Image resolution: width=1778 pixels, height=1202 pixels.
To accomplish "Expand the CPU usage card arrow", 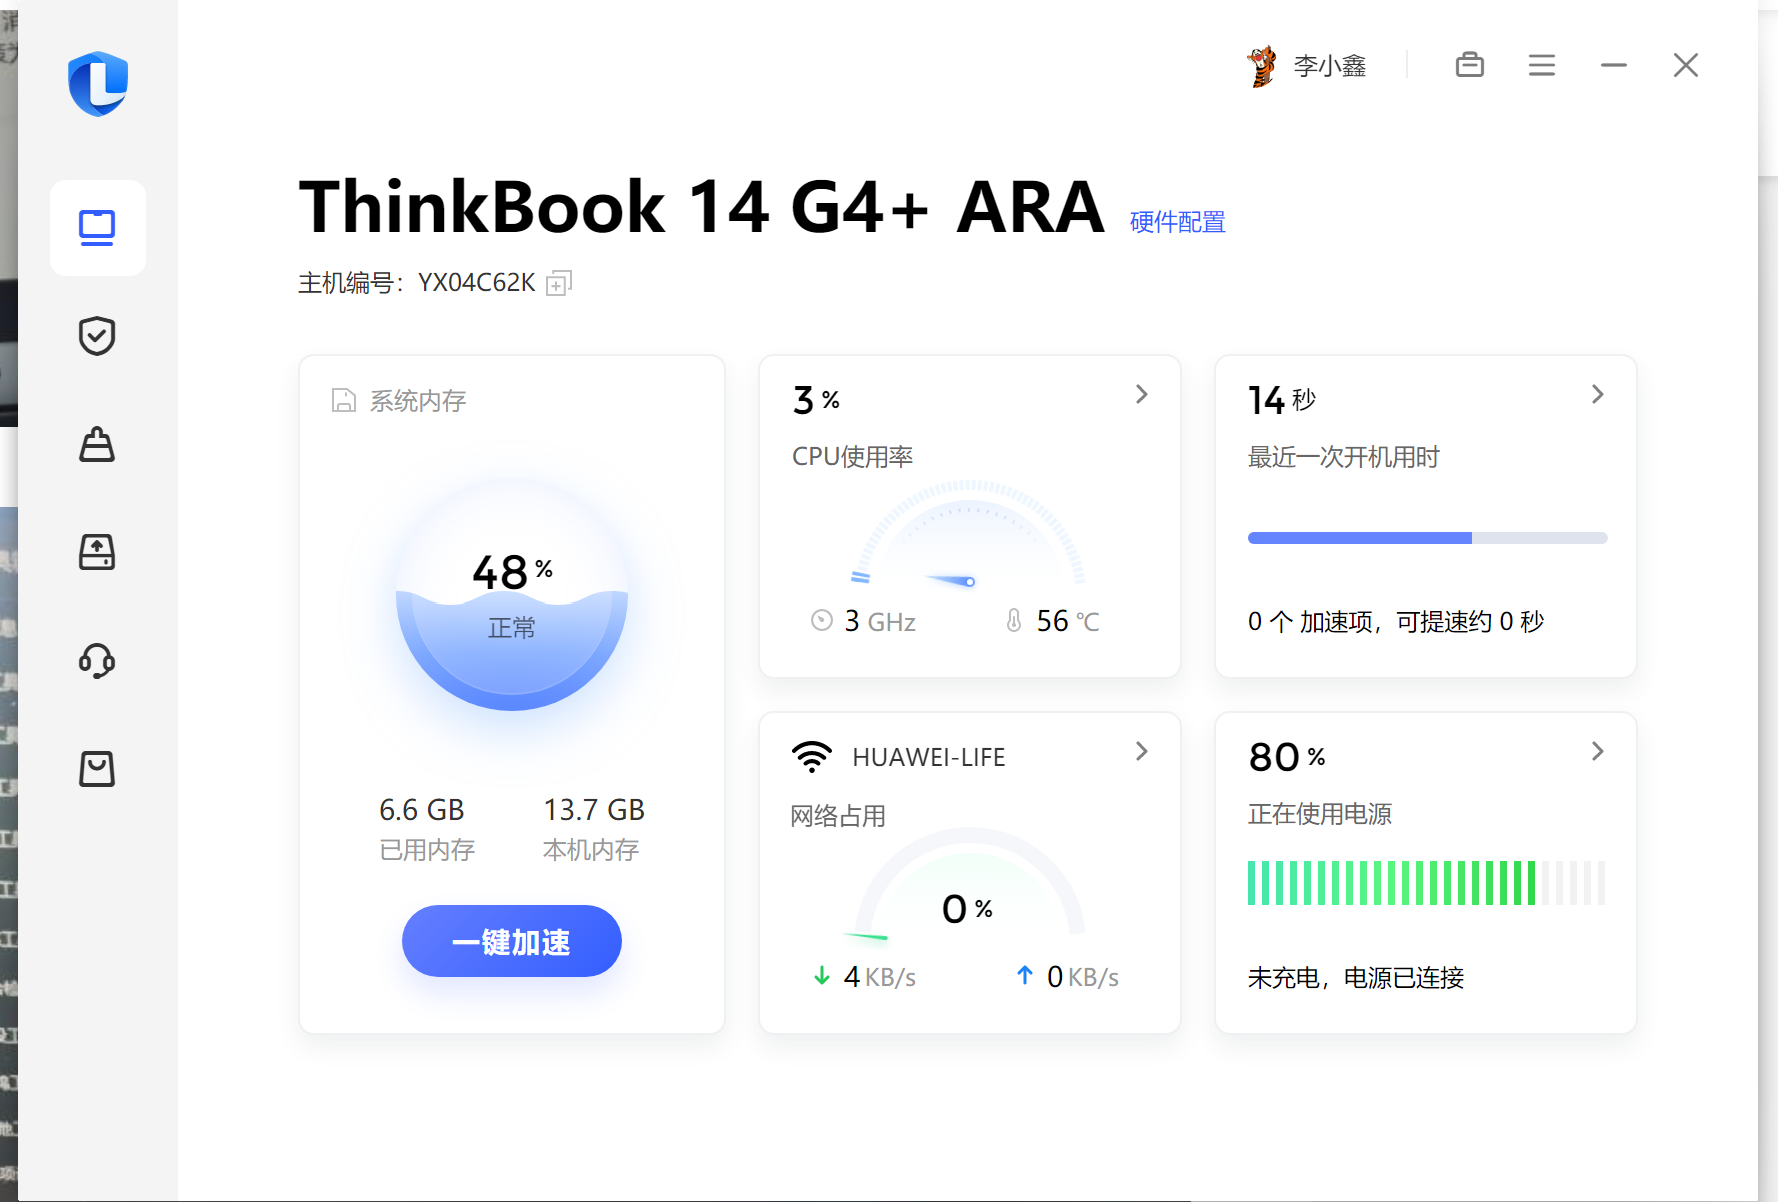I will (1141, 394).
